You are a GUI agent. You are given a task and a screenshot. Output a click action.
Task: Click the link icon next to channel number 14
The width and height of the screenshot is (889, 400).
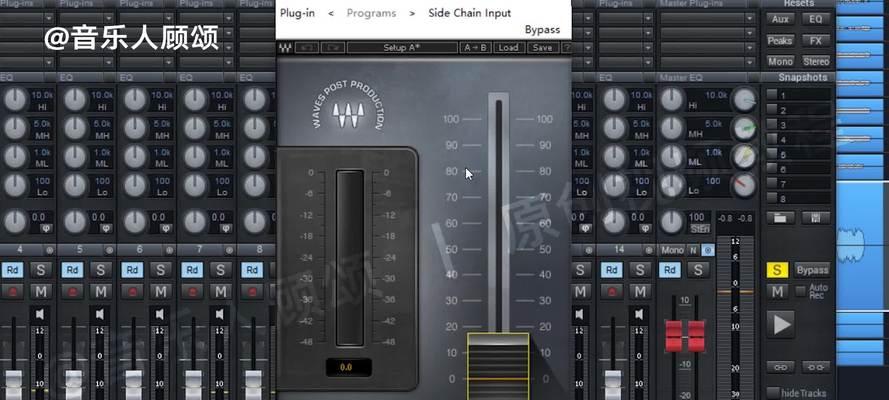pyautogui.click(x=648, y=250)
